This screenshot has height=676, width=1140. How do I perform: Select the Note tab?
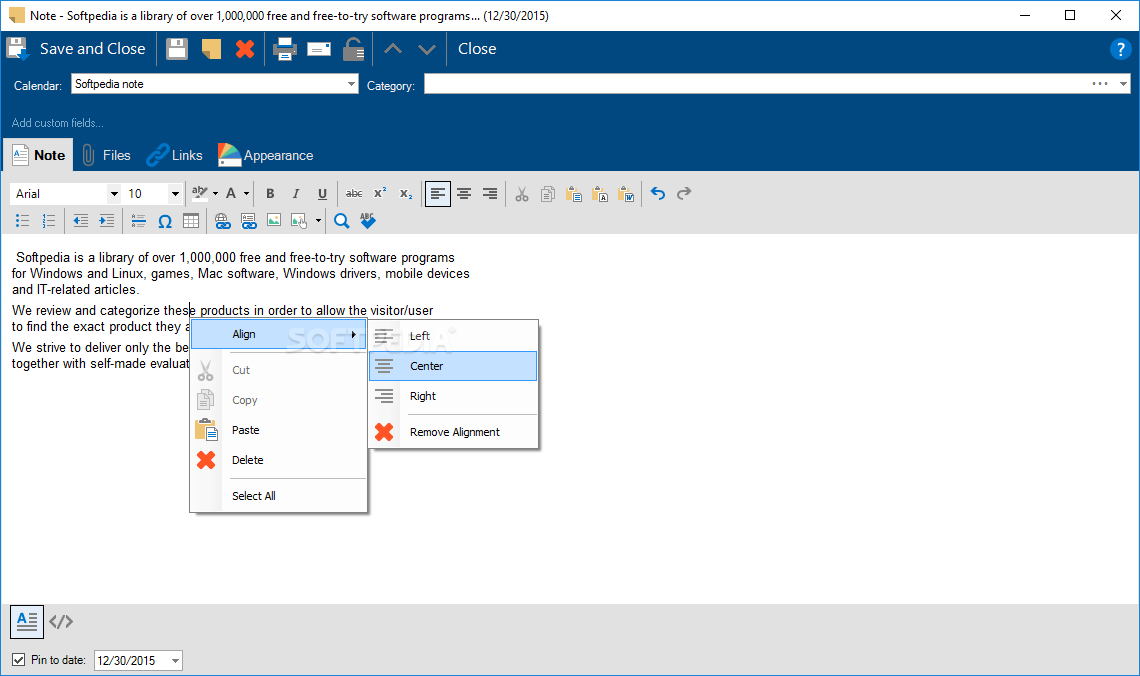[39, 155]
